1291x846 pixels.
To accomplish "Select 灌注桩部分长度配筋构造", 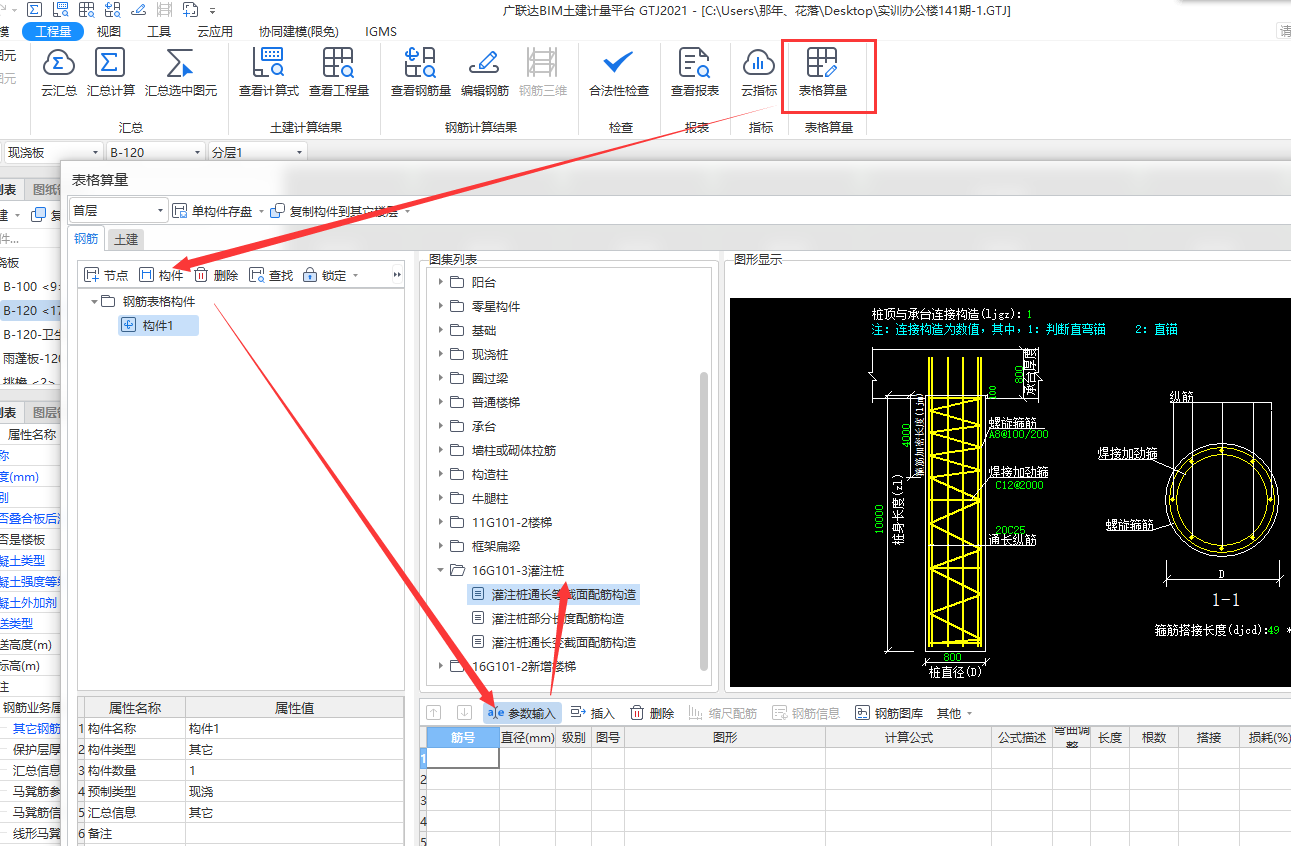I will pos(547,619).
